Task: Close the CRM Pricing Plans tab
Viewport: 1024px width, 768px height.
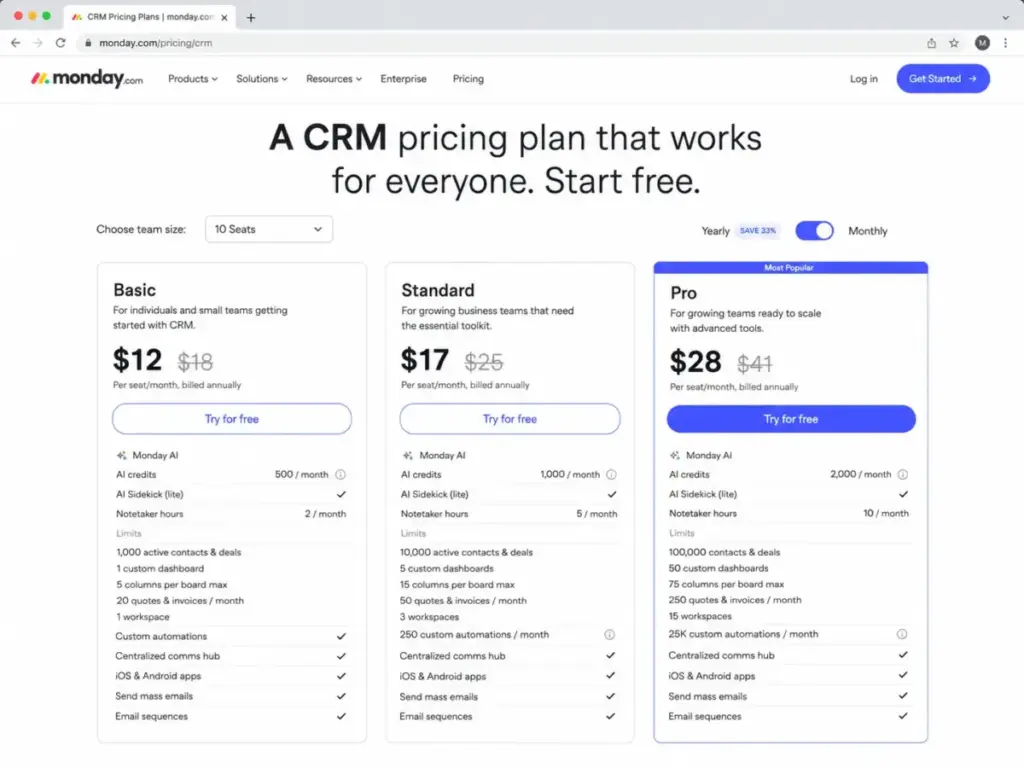Action: point(224,18)
